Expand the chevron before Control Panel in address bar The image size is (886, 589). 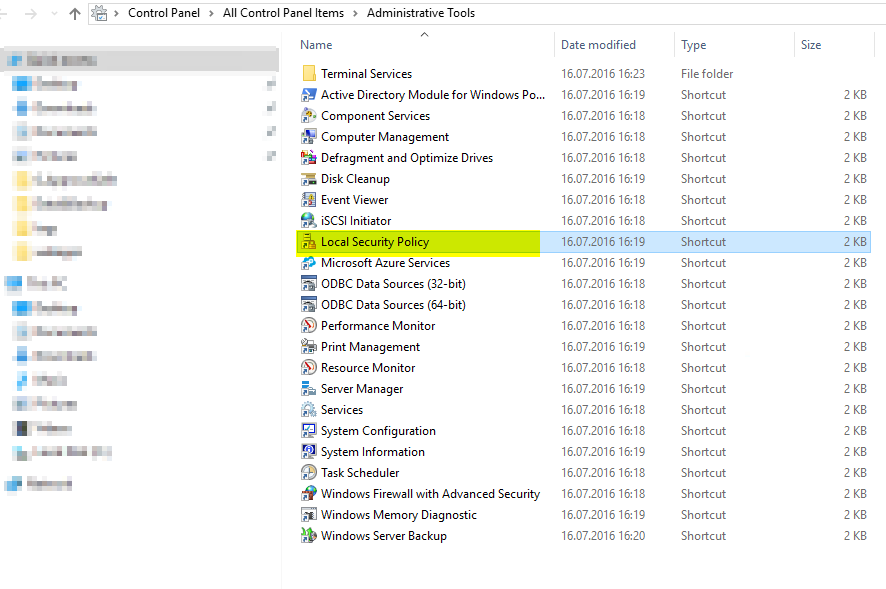coord(118,14)
